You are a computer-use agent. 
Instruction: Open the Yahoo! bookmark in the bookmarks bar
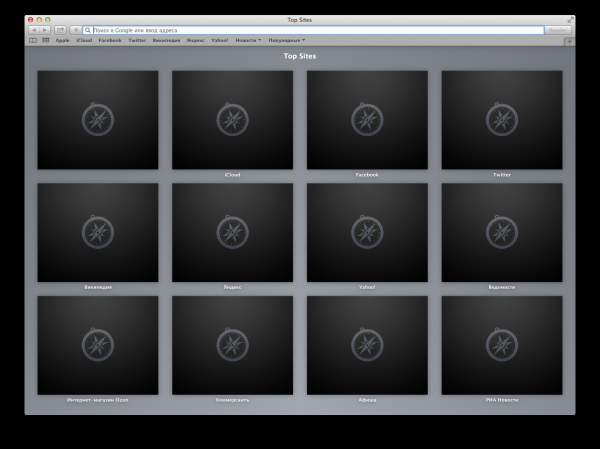pyautogui.click(x=220, y=40)
